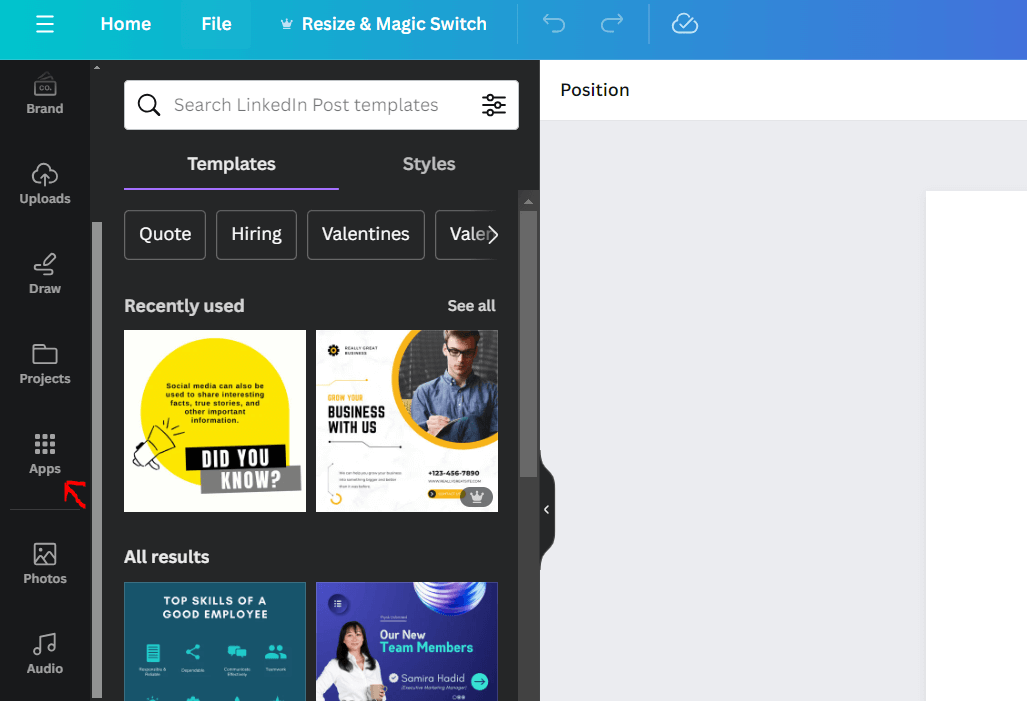Open the search filter options icon
This screenshot has width=1027, height=701.
494,104
